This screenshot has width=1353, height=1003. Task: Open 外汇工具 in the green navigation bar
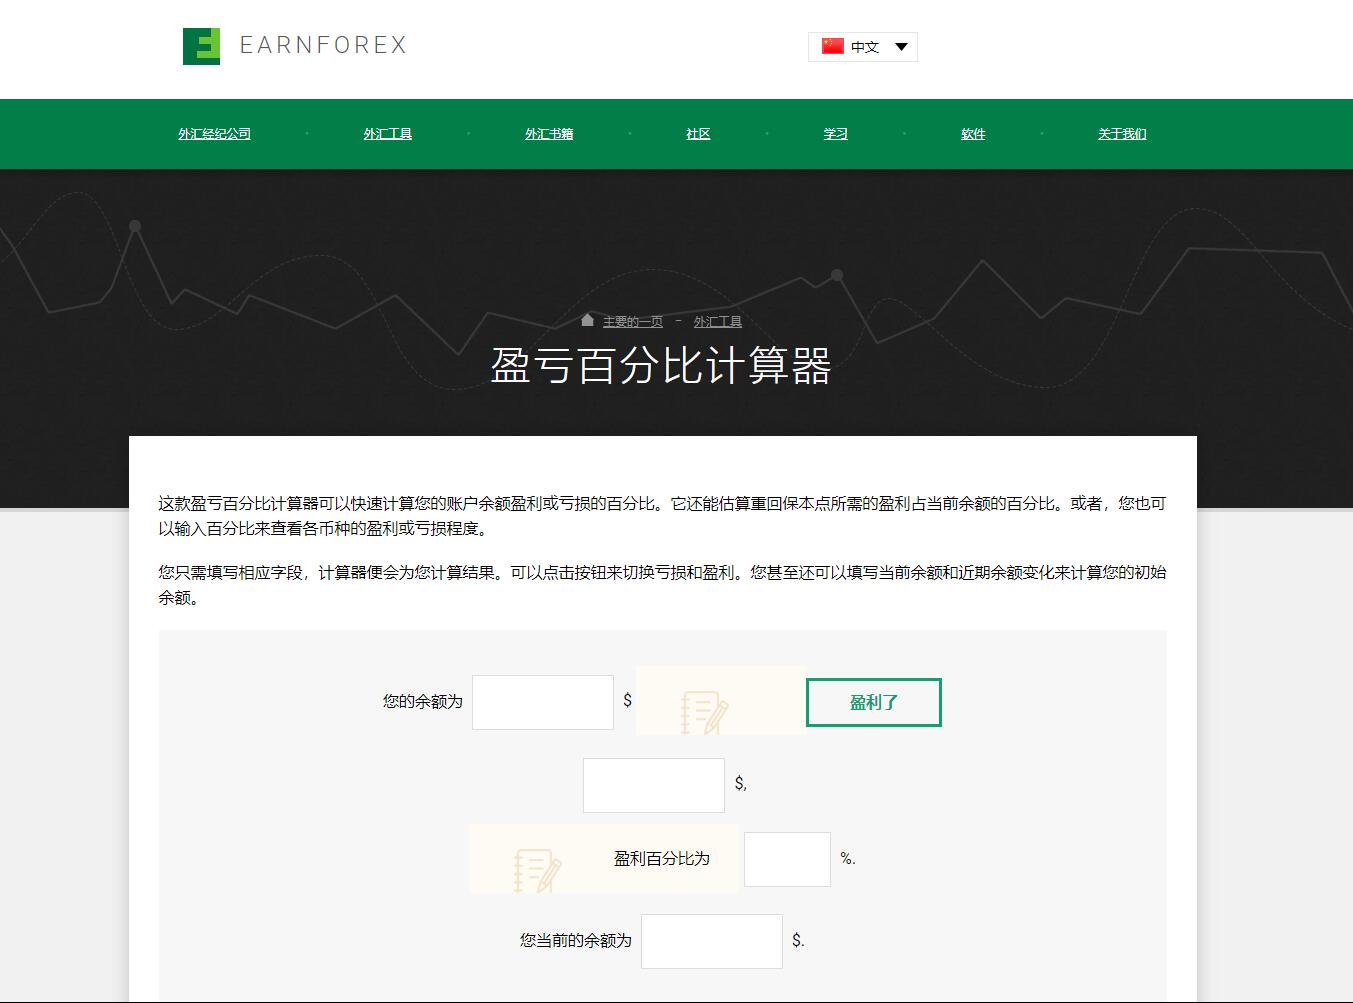[x=387, y=134]
